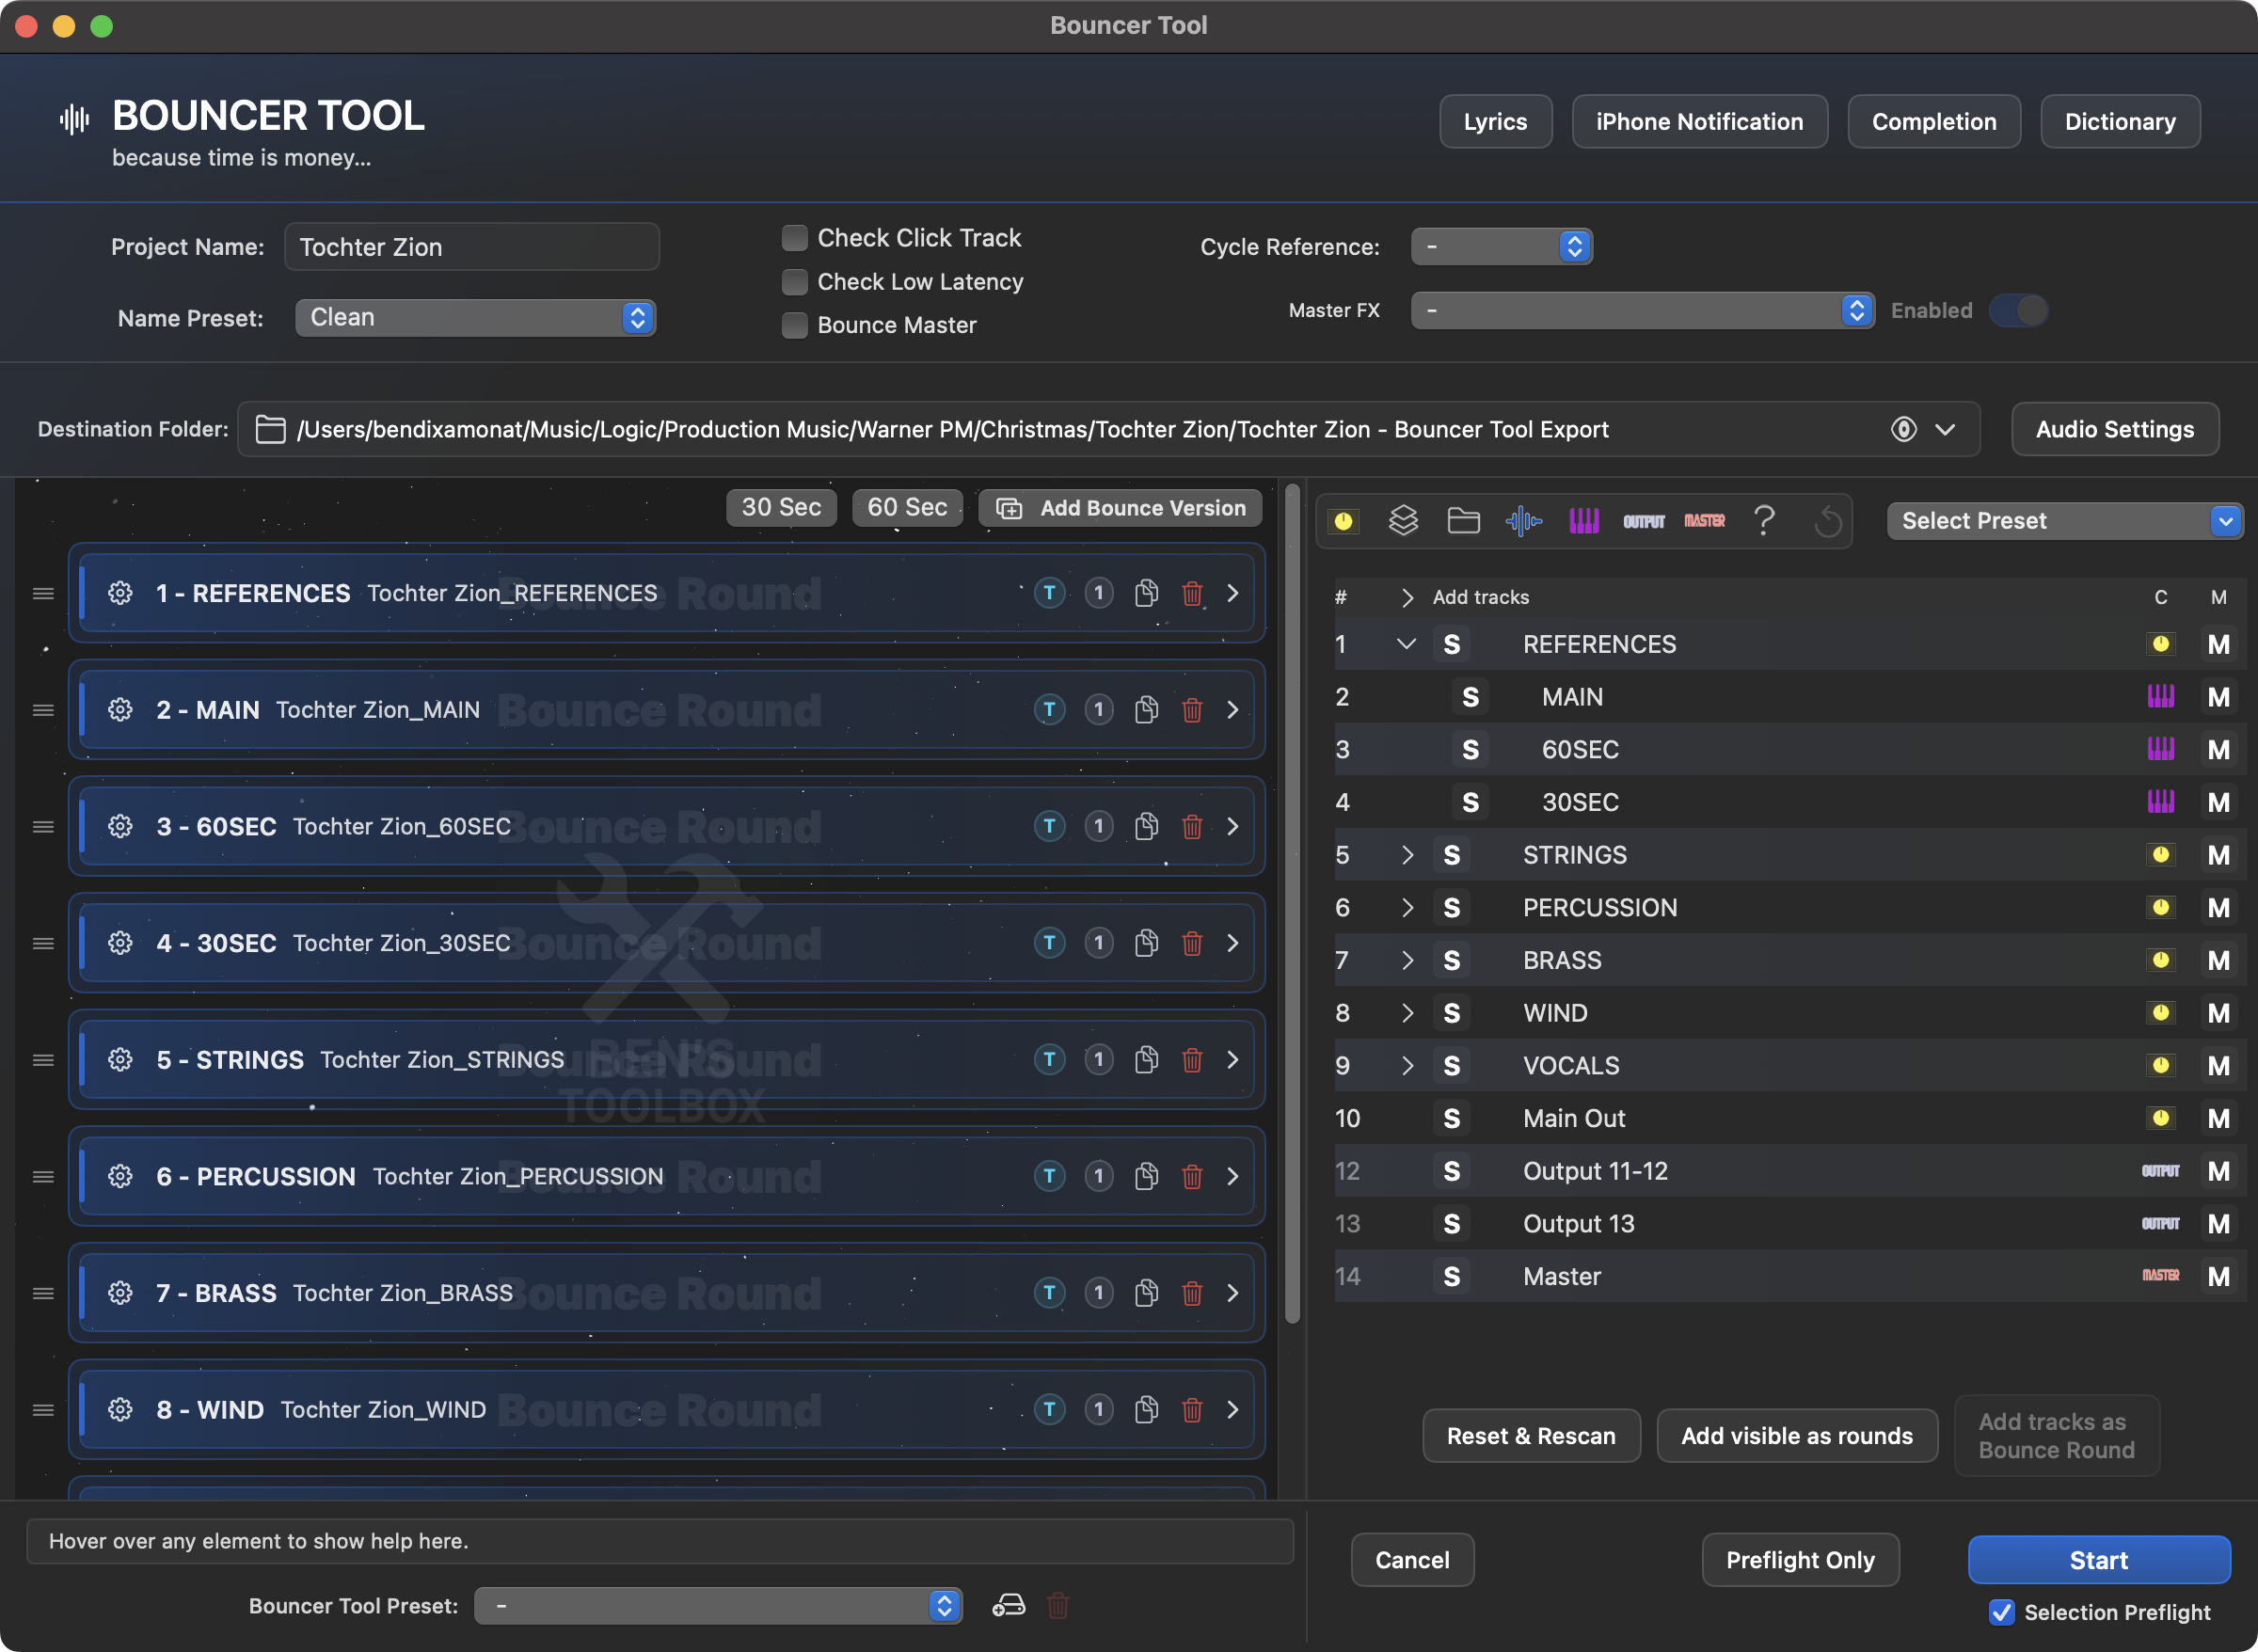Click the folder icon in destination path
The height and width of the screenshot is (1652, 2258).
coord(270,429)
